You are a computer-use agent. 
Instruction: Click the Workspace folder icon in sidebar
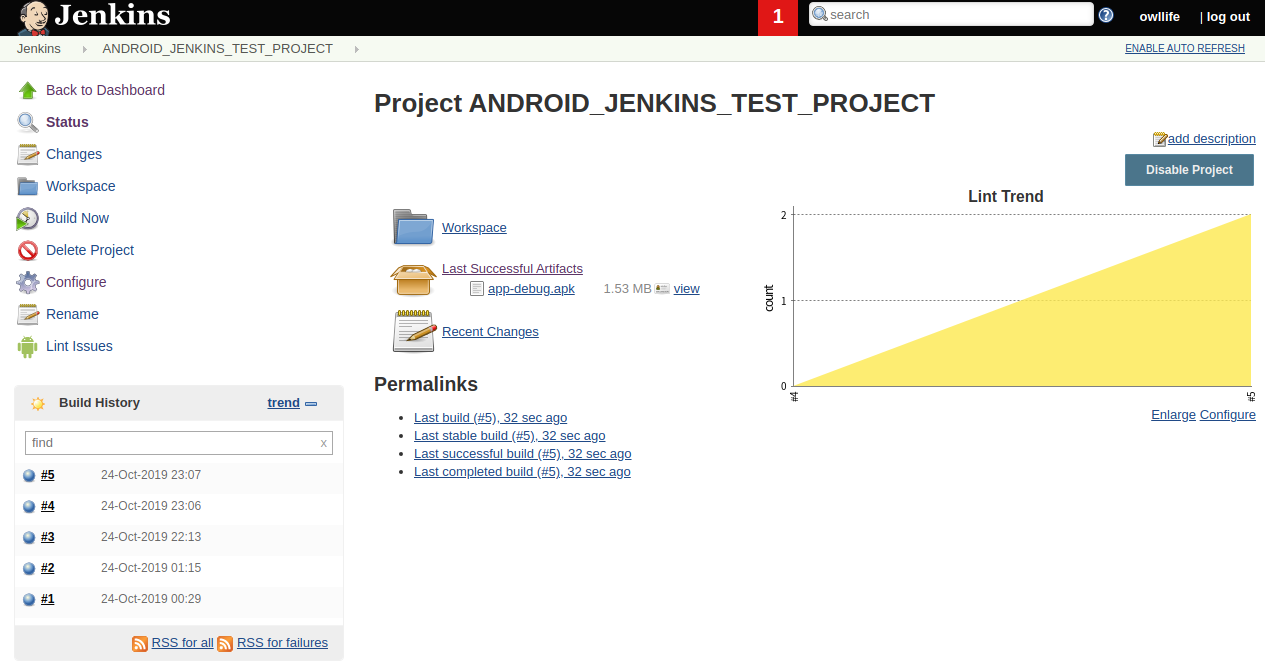[x=28, y=186]
